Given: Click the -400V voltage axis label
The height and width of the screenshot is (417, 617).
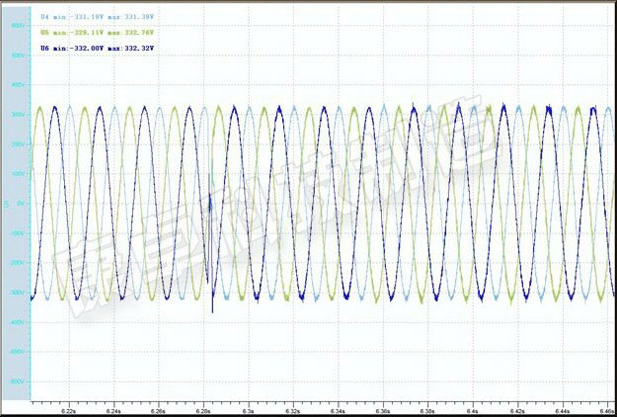Looking at the screenshot, I should coord(17,322).
